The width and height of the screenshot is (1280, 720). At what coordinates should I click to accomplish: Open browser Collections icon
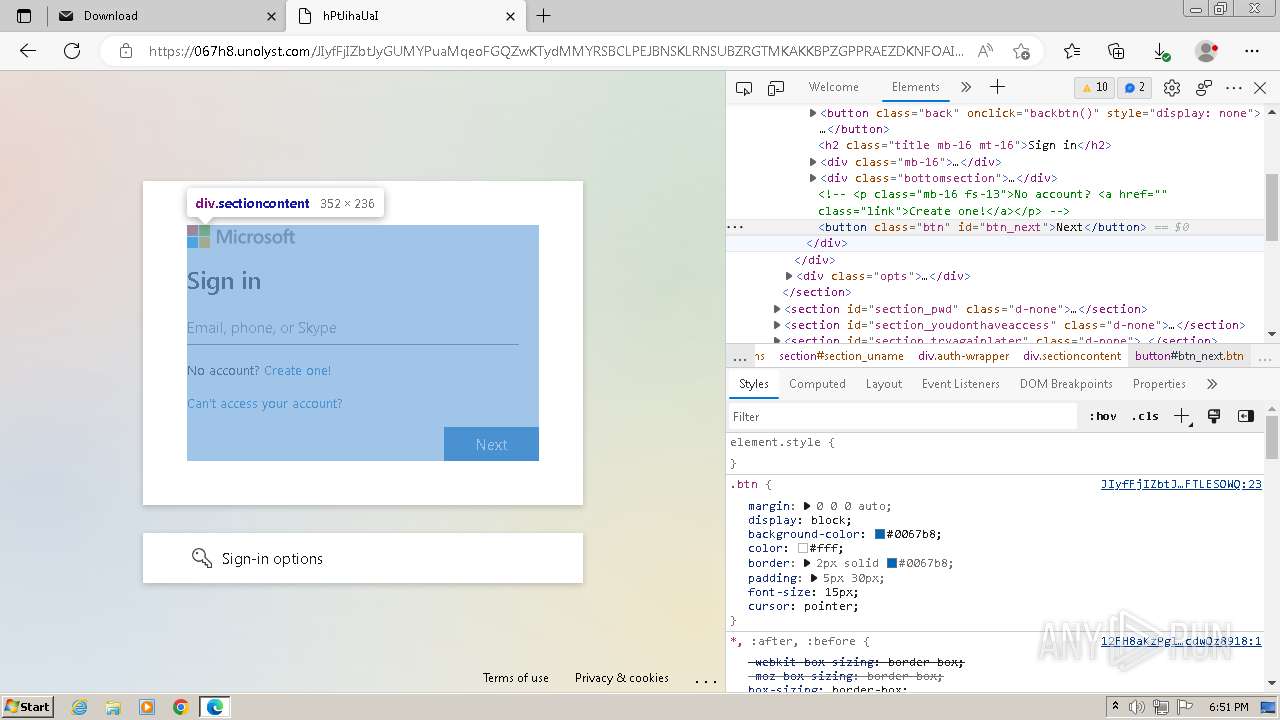pyautogui.click(x=1117, y=51)
